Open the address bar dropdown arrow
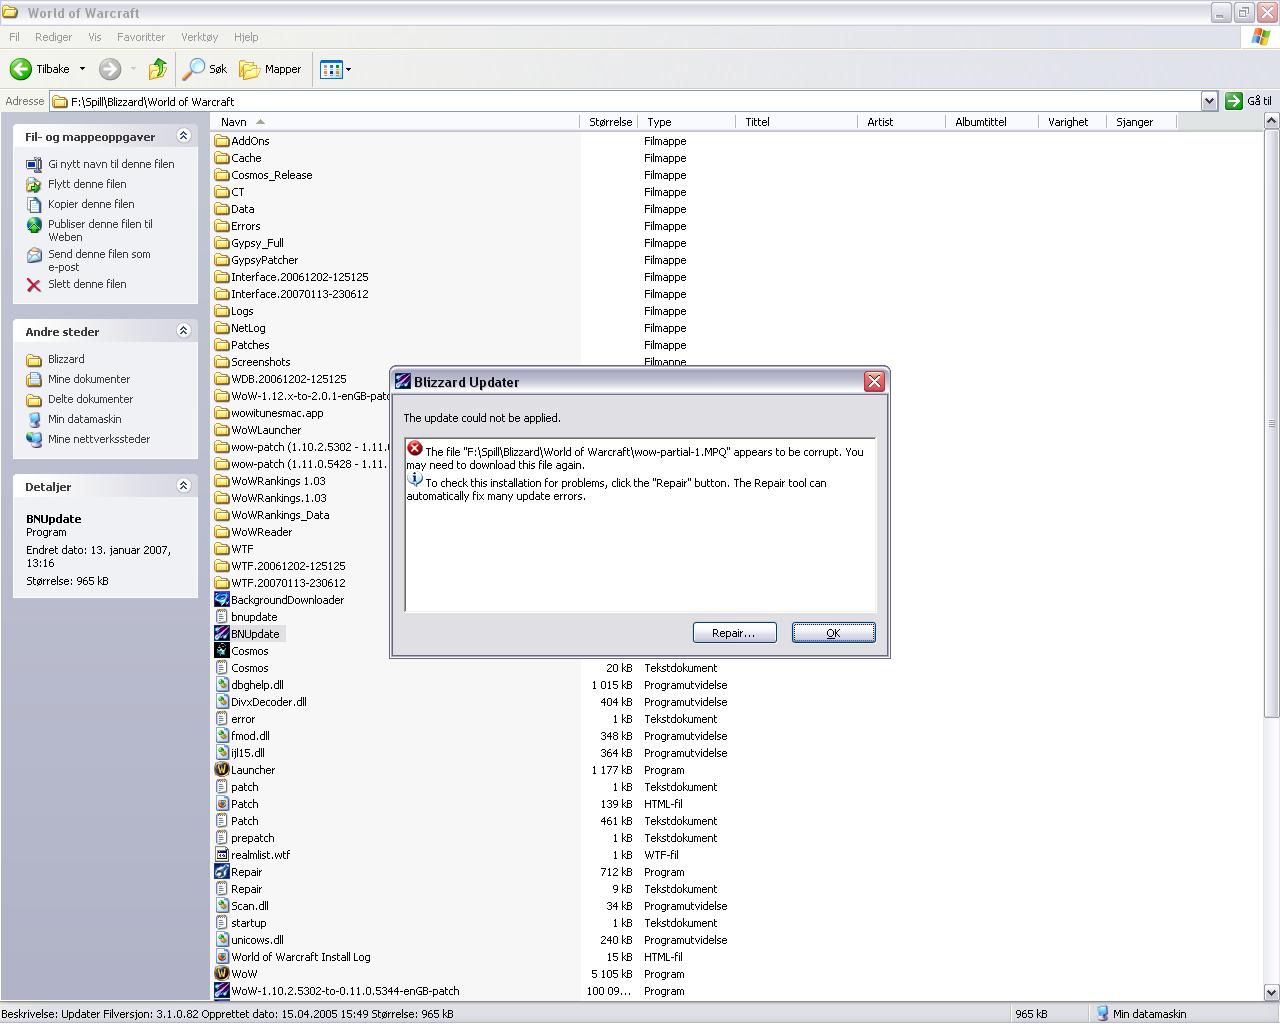 (1209, 101)
